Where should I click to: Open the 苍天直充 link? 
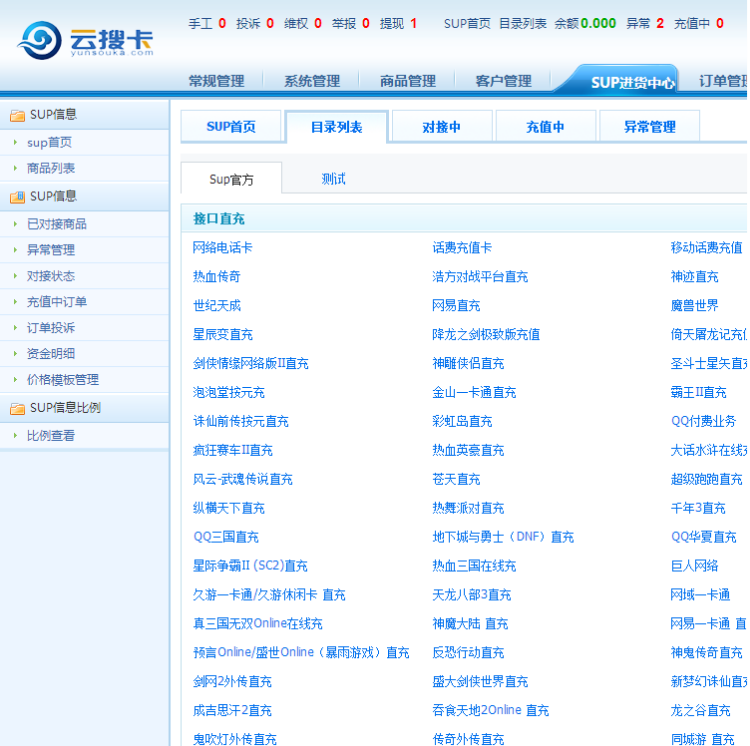(x=456, y=479)
